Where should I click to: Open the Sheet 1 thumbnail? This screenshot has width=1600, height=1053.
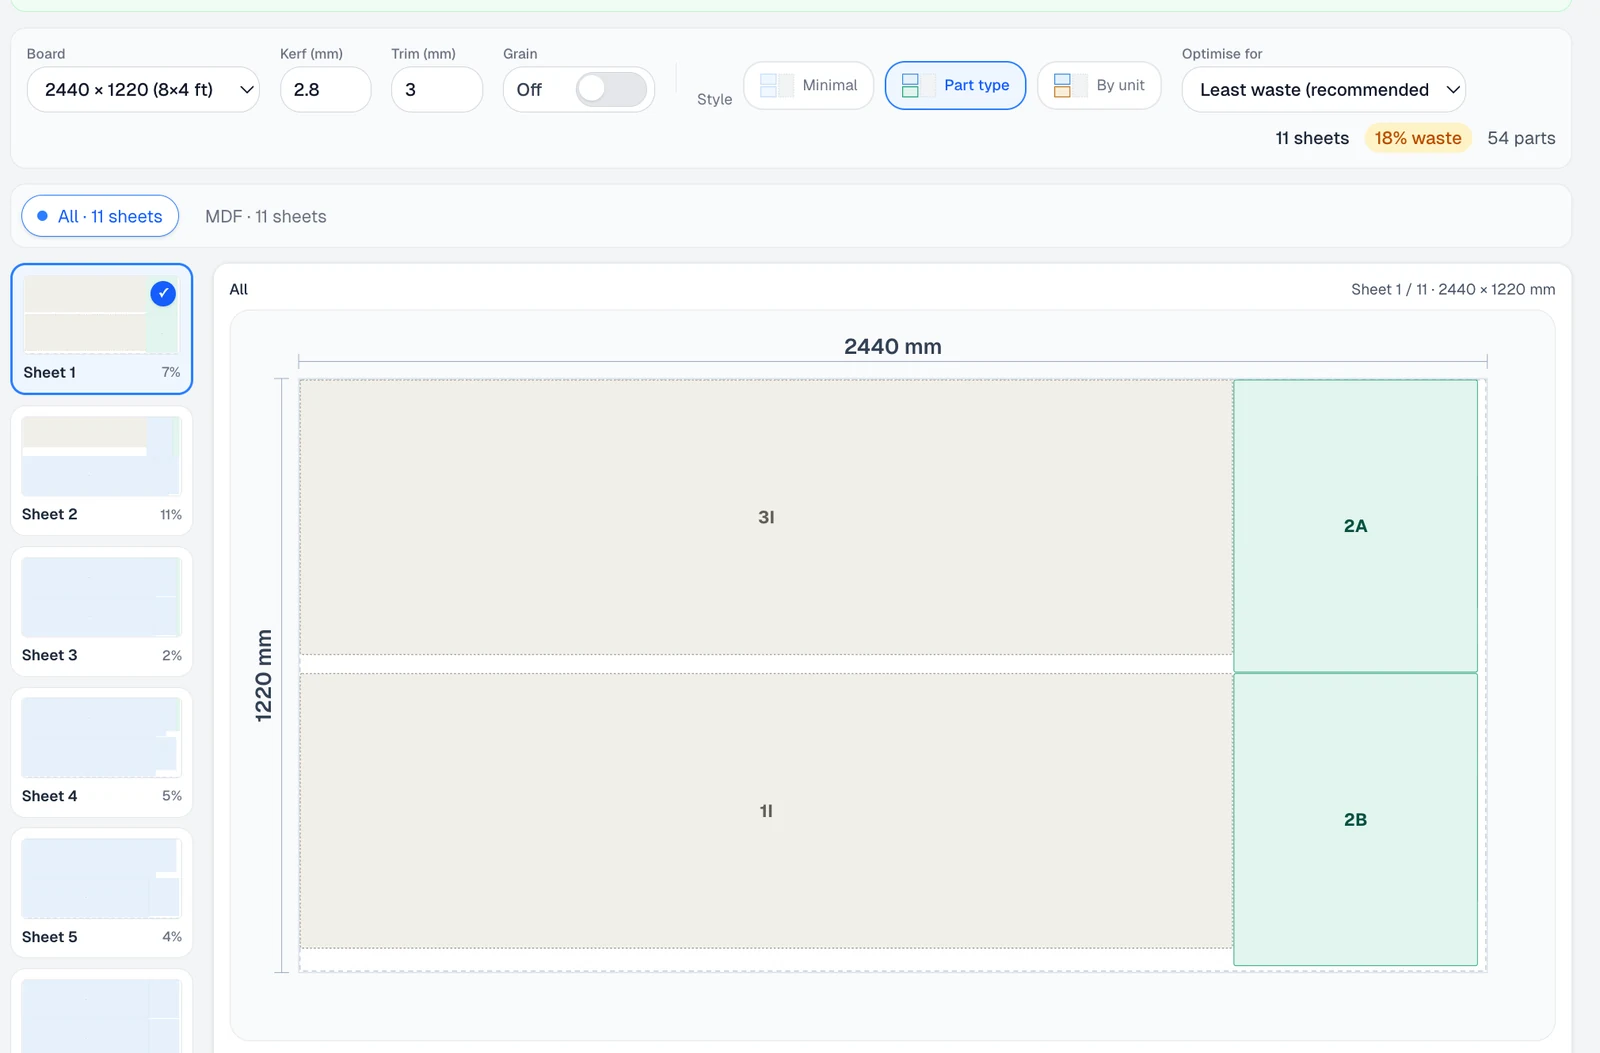pos(101,329)
